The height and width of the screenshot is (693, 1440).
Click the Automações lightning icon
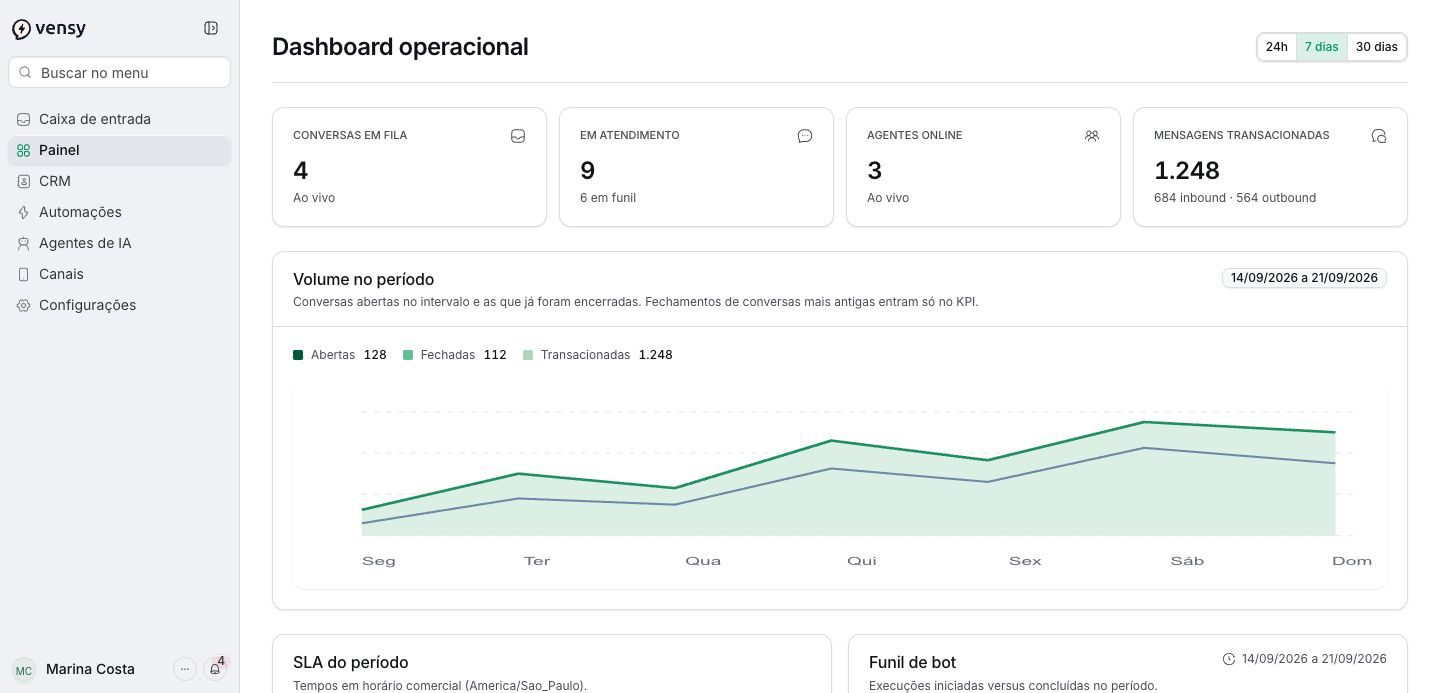coord(24,212)
